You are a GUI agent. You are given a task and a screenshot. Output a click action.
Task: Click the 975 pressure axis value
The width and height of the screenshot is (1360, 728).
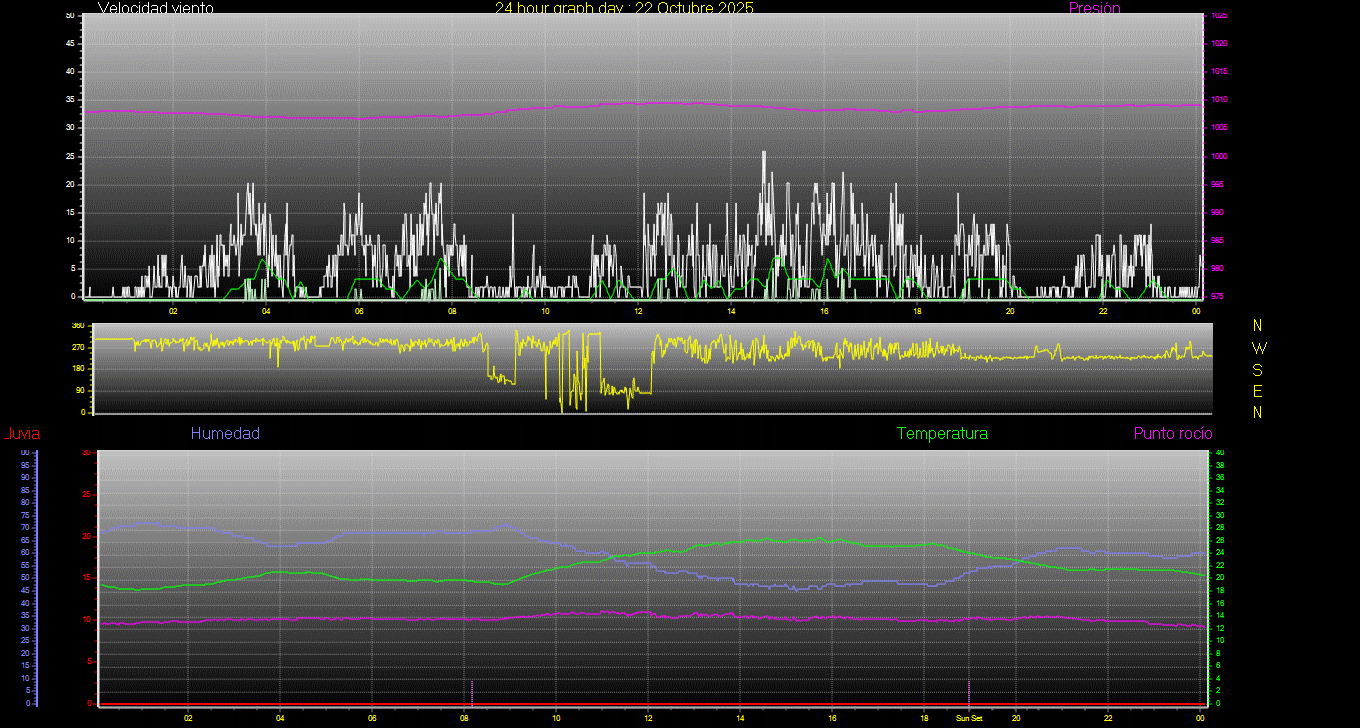tap(1219, 297)
